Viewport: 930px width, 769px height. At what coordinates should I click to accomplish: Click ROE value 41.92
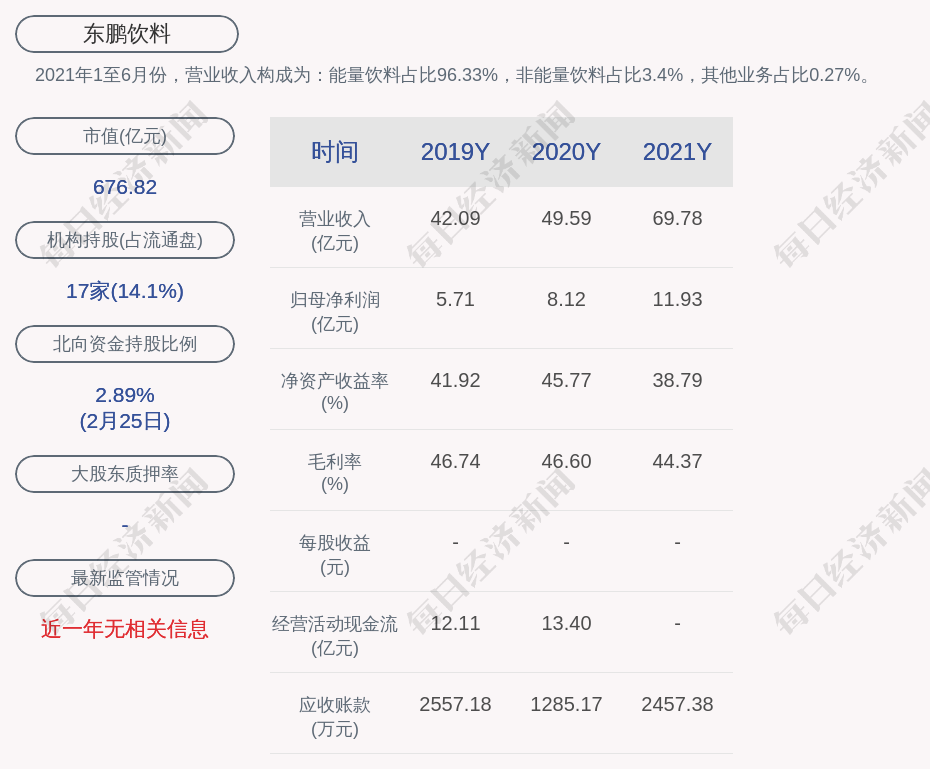pyautogui.click(x=455, y=380)
